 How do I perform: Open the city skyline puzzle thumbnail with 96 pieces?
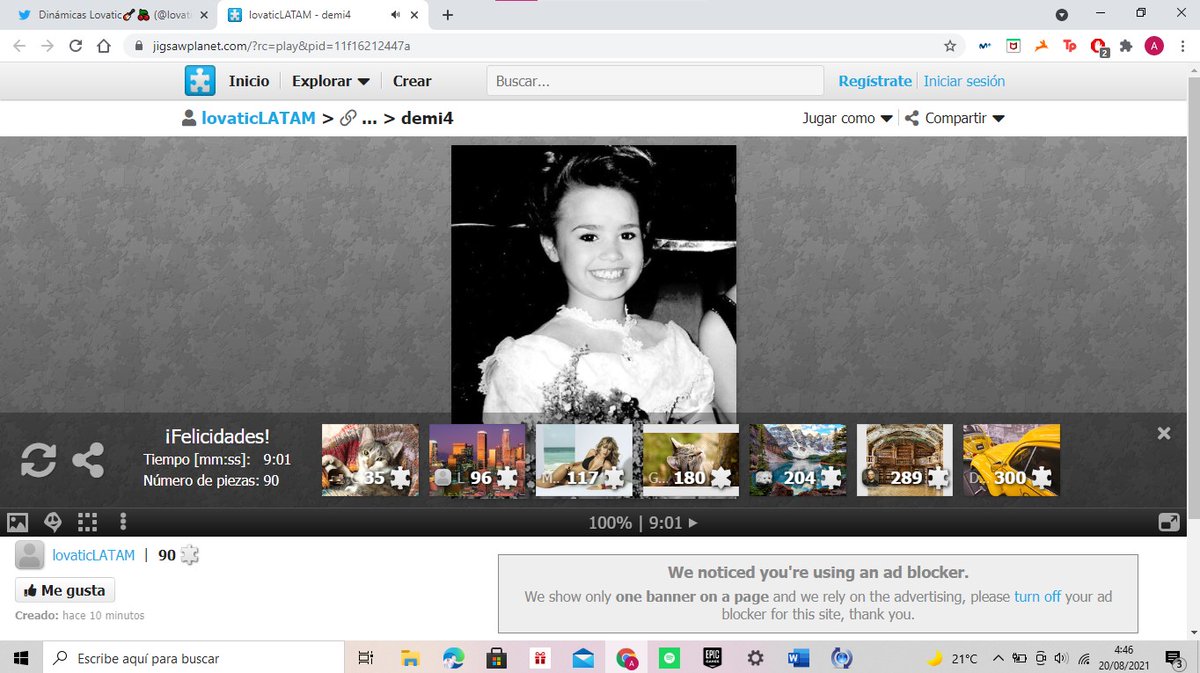478,460
